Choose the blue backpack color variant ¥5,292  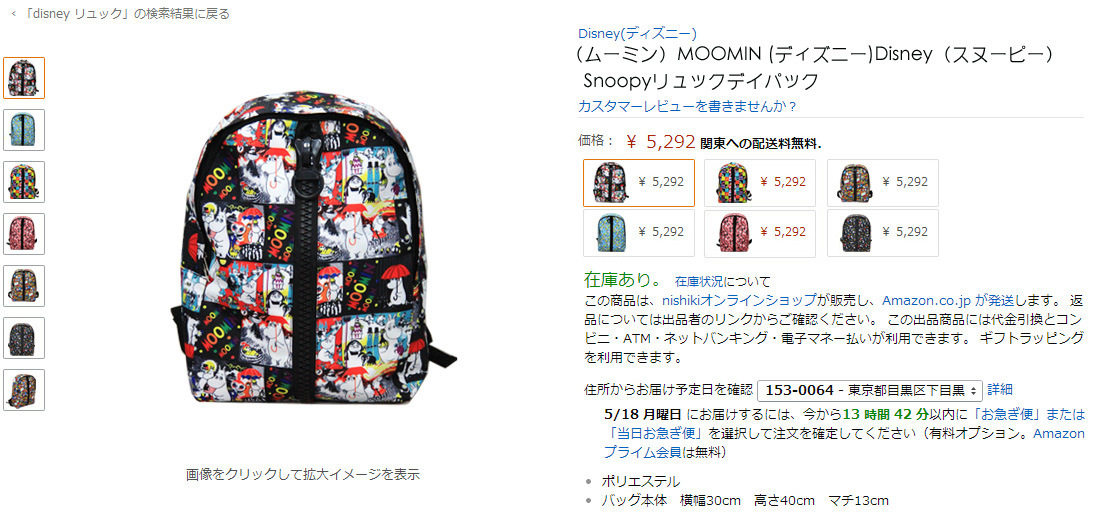639,233
